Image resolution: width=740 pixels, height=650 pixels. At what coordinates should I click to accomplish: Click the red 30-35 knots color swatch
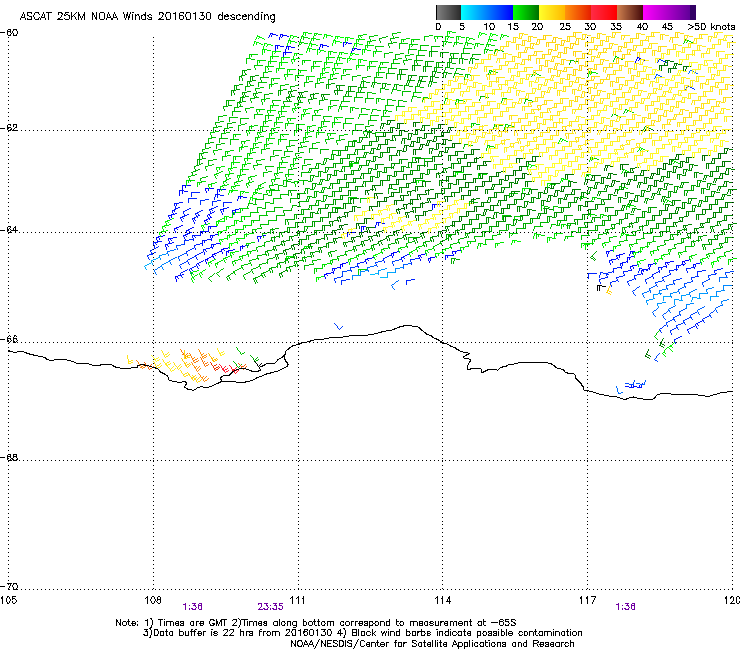(x=604, y=12)
